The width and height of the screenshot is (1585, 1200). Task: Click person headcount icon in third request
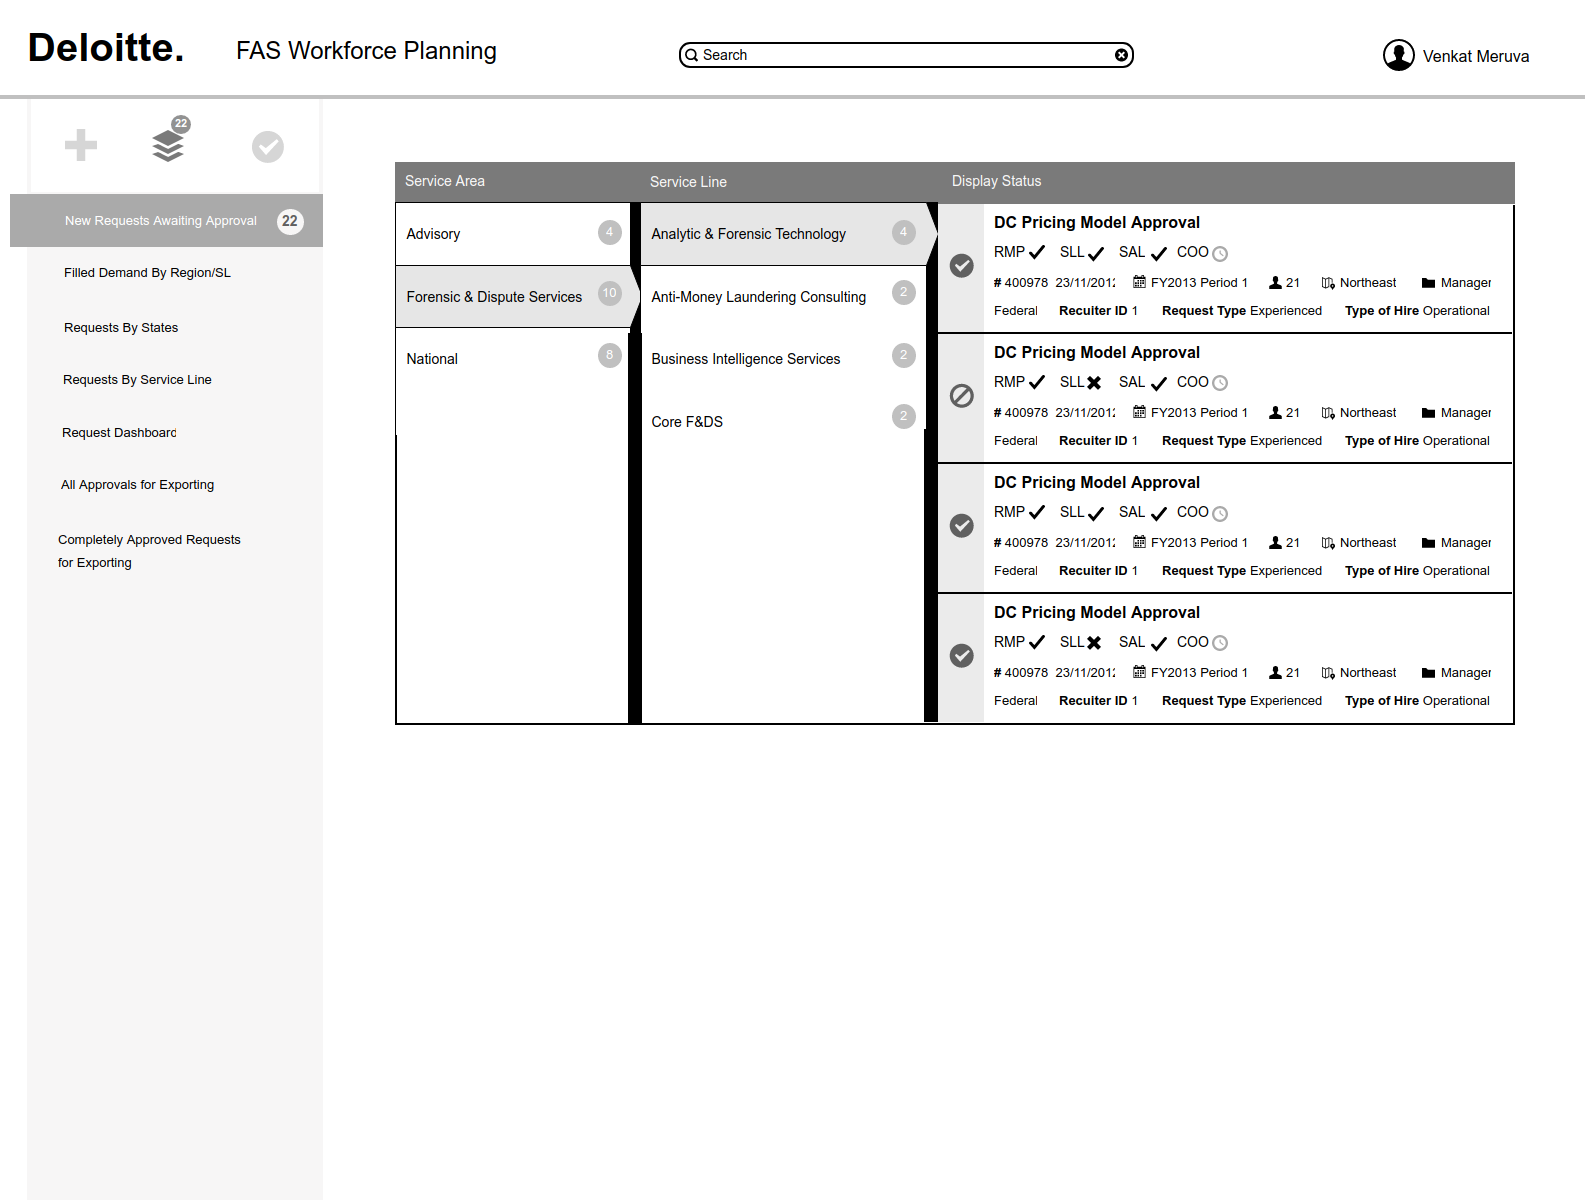point(1275,543)
